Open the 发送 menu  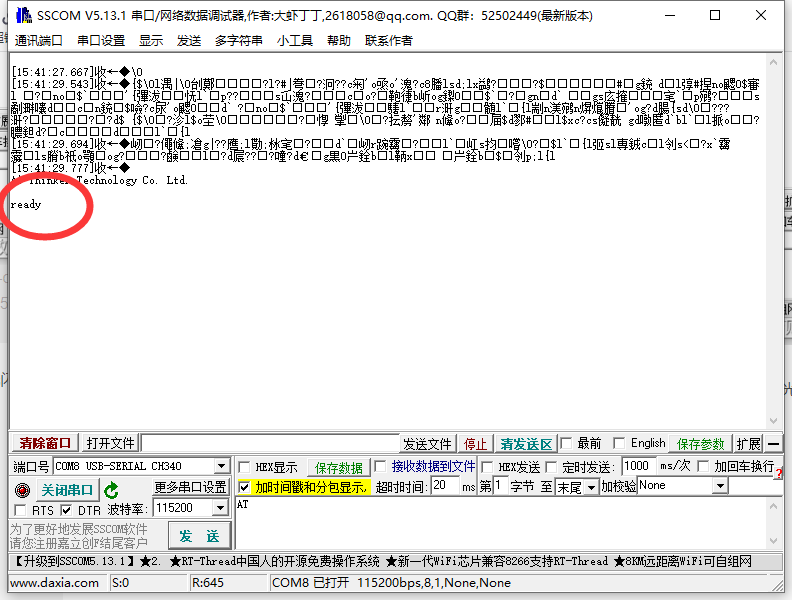click(x=189, y=40)
